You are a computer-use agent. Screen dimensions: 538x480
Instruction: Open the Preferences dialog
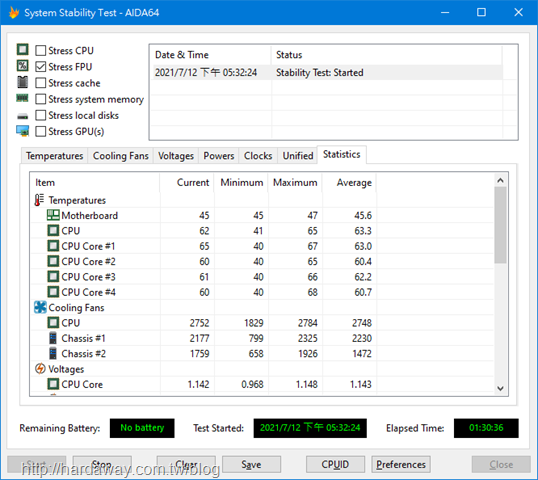(401, 464)
